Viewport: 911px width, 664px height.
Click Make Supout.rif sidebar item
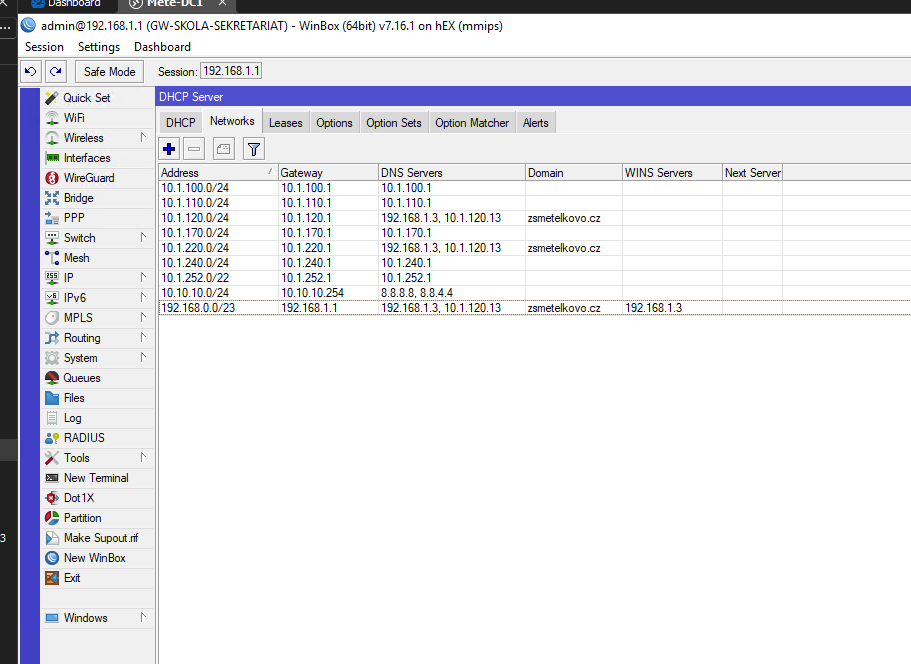point(100,538)
